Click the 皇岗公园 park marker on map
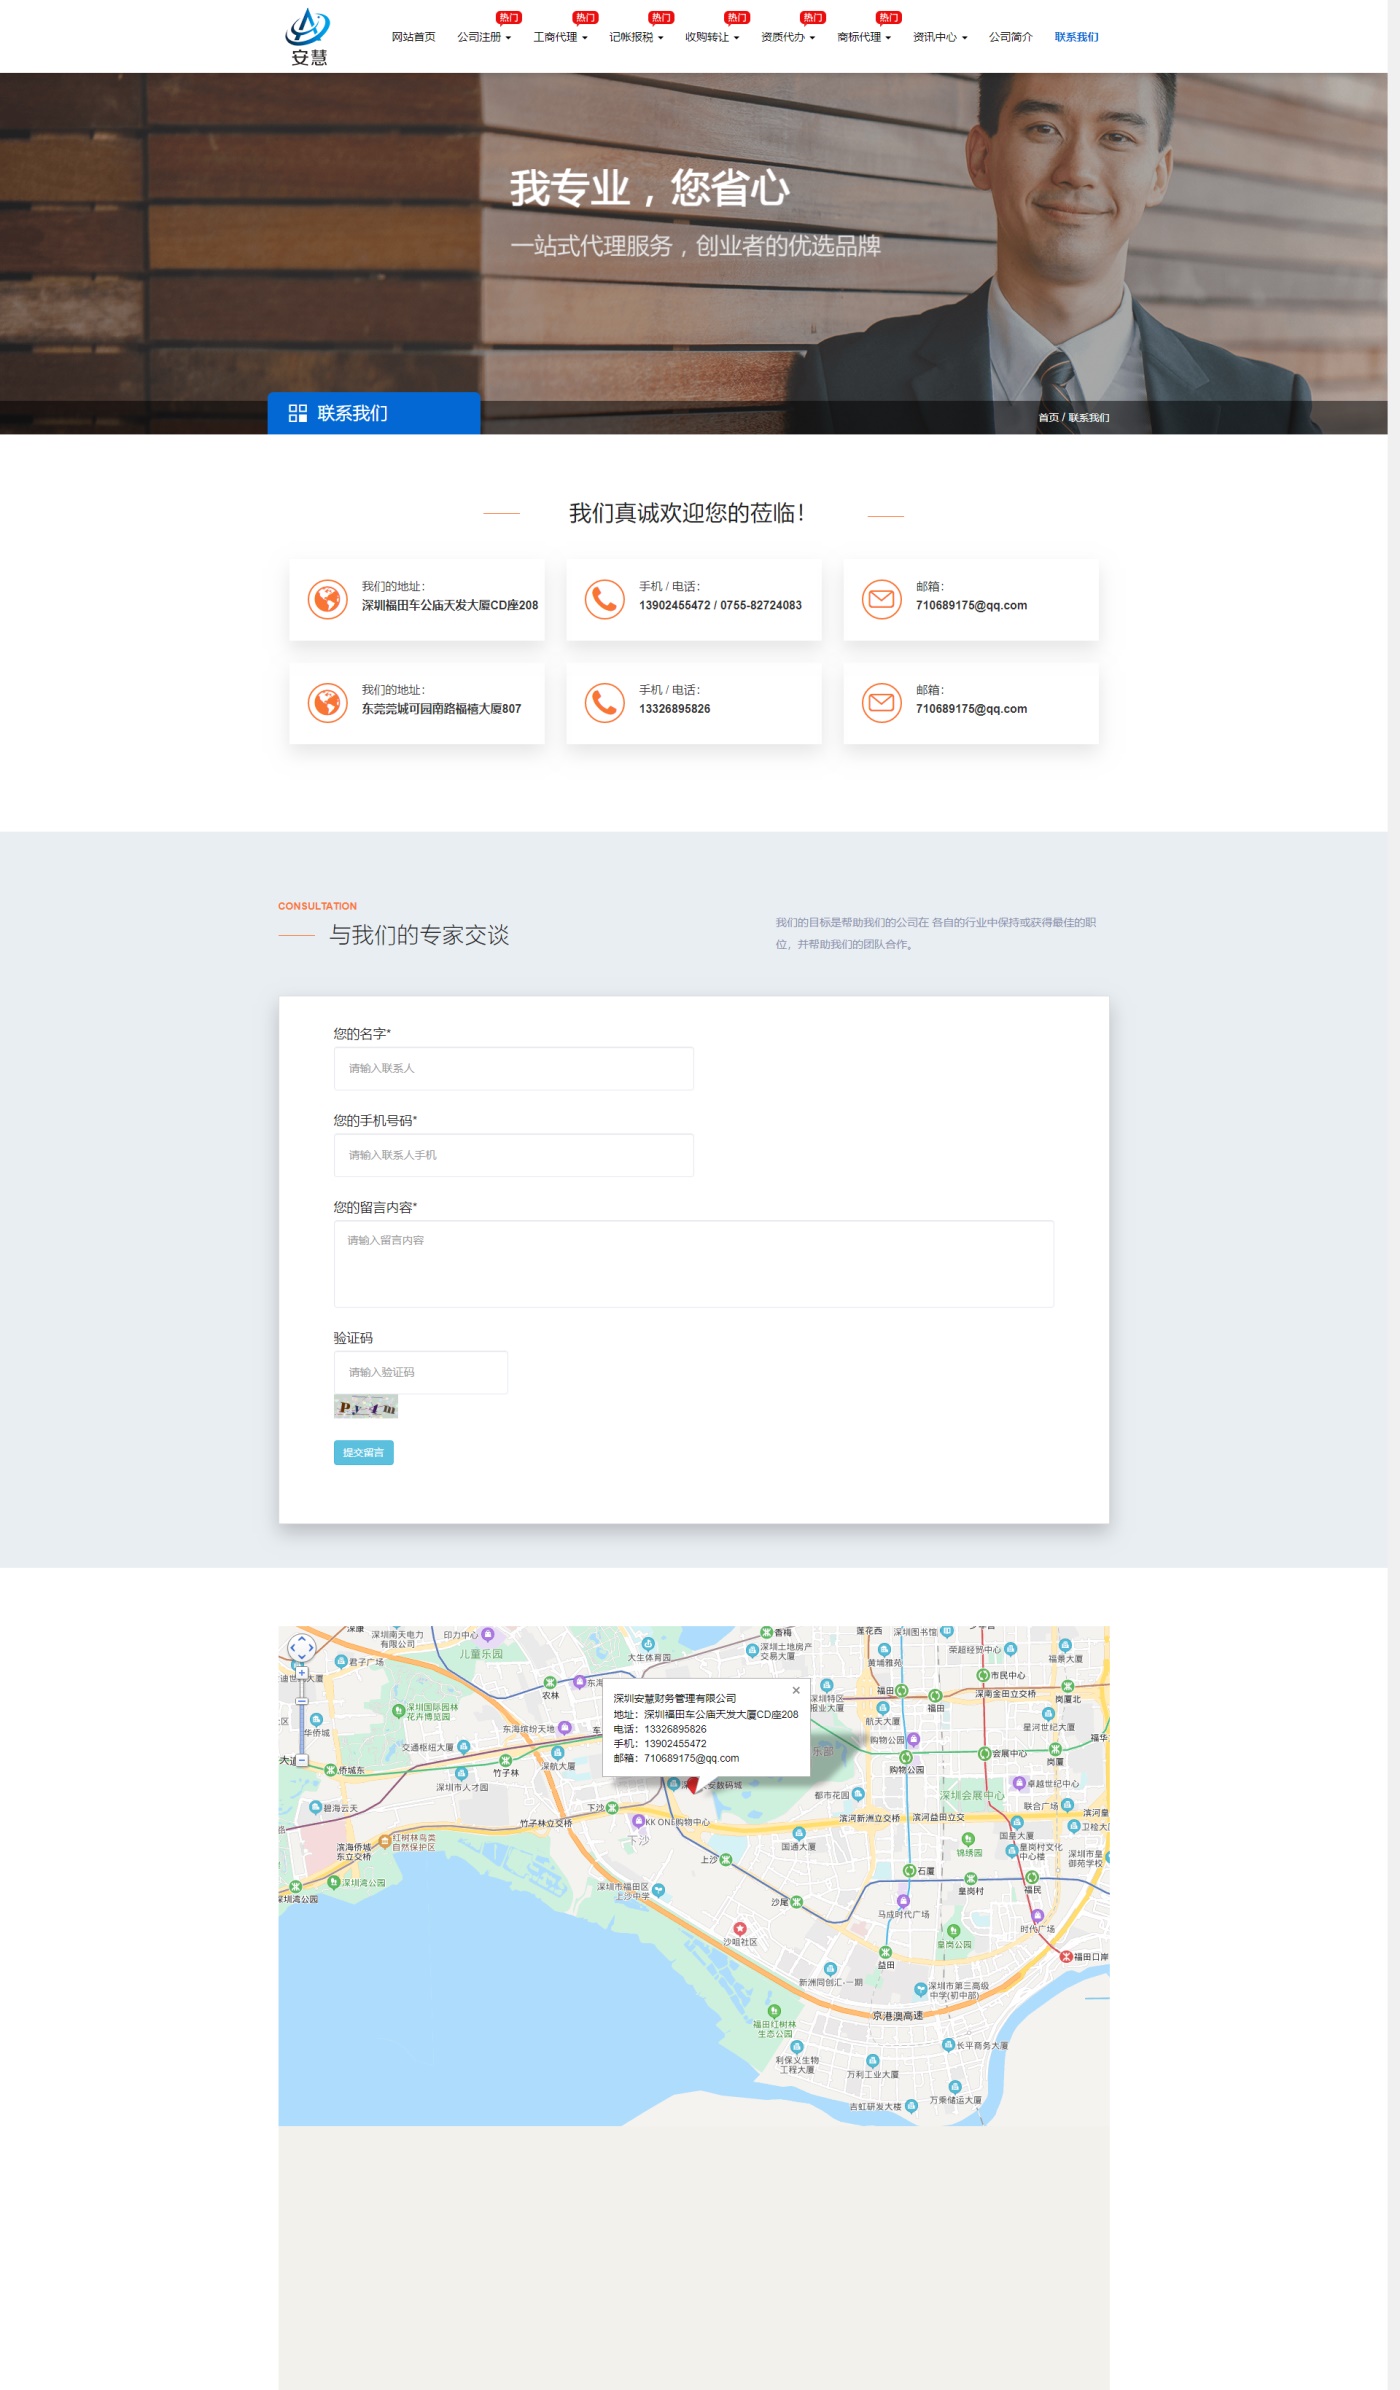1400x2390 pixels. [x=953, y=1931]
